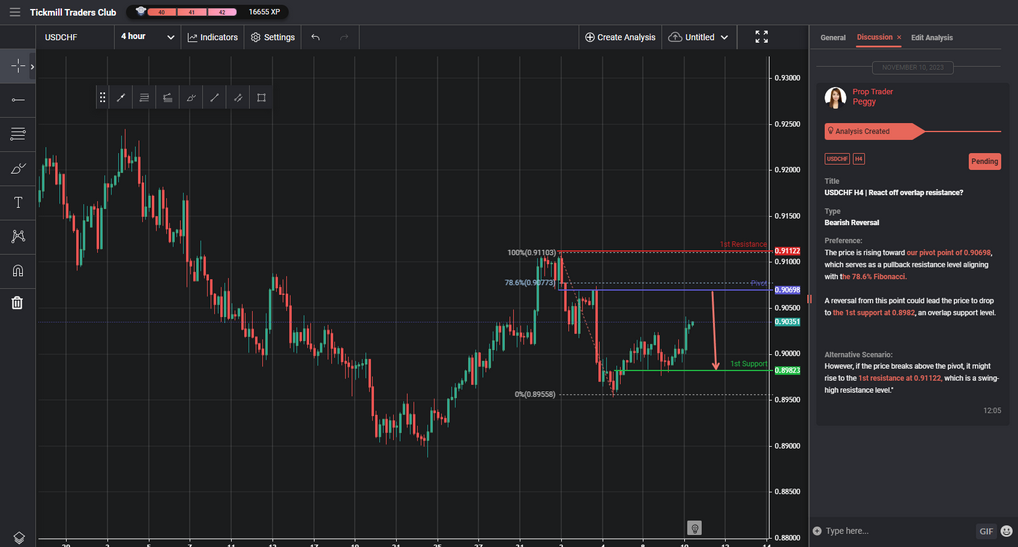Select brush tool in floating toolbar
The image size is (1018, 547).
[191, 98]
